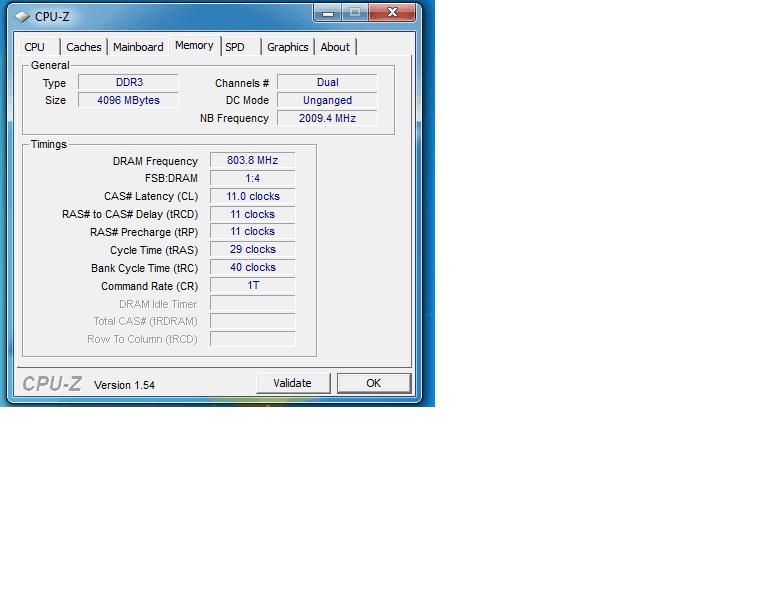Select the DC Mode value Unganged
The width and height of the screenshot is (768, 614).
click(x=327, y=100)
